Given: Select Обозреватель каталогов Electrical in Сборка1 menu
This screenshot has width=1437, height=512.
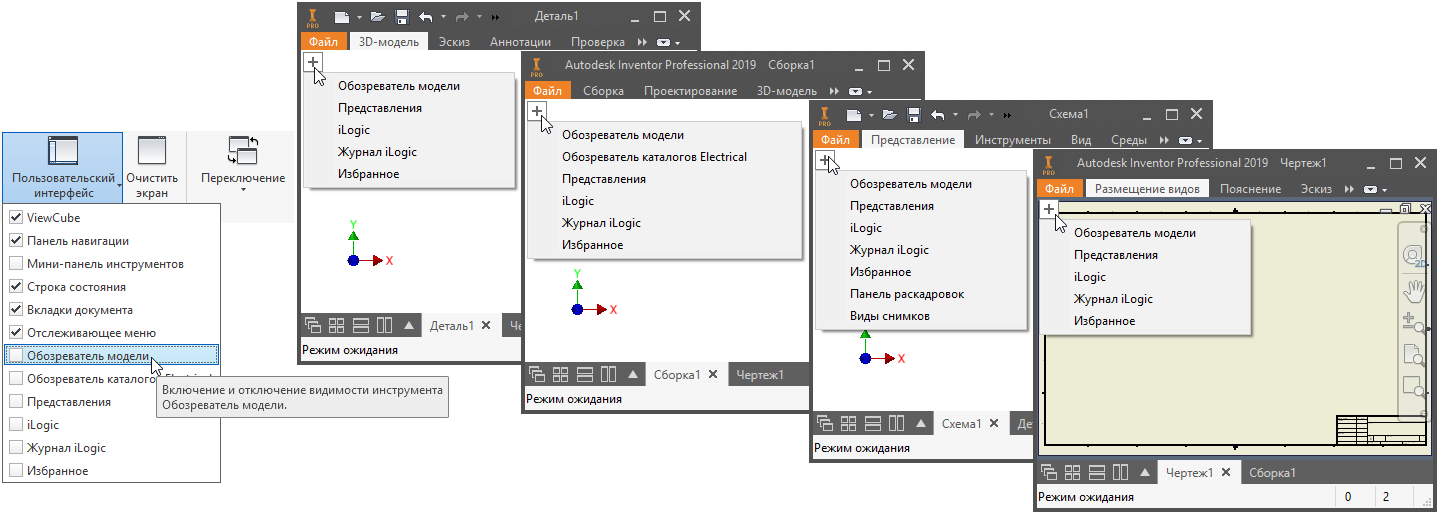Looking at the screenshot, I should 654,157.
